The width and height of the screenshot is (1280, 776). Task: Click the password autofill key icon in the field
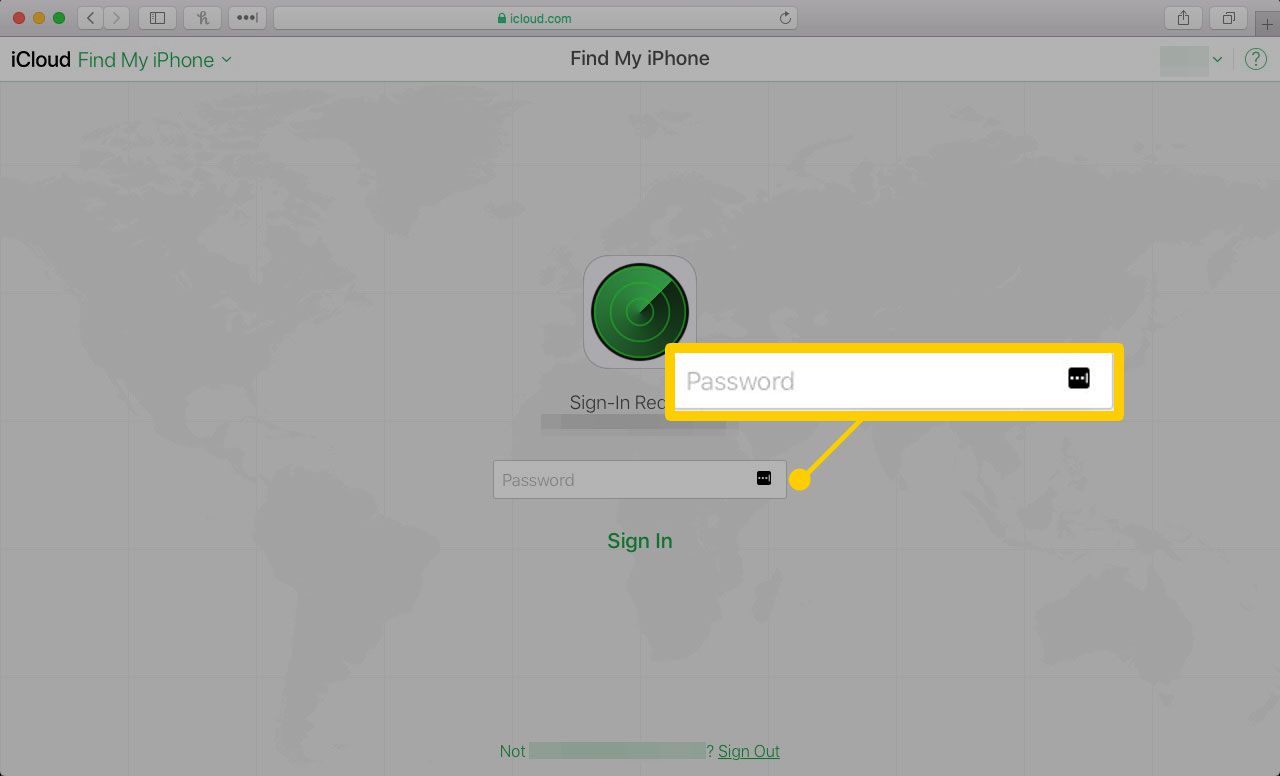pos(764,479)
